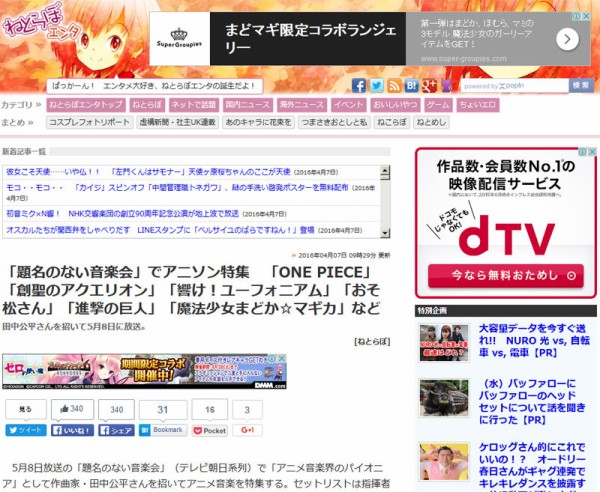Screen dimensions: 600x492
Task: Click the ケロッグ pink vest man thumbnail
Action: 444,461
